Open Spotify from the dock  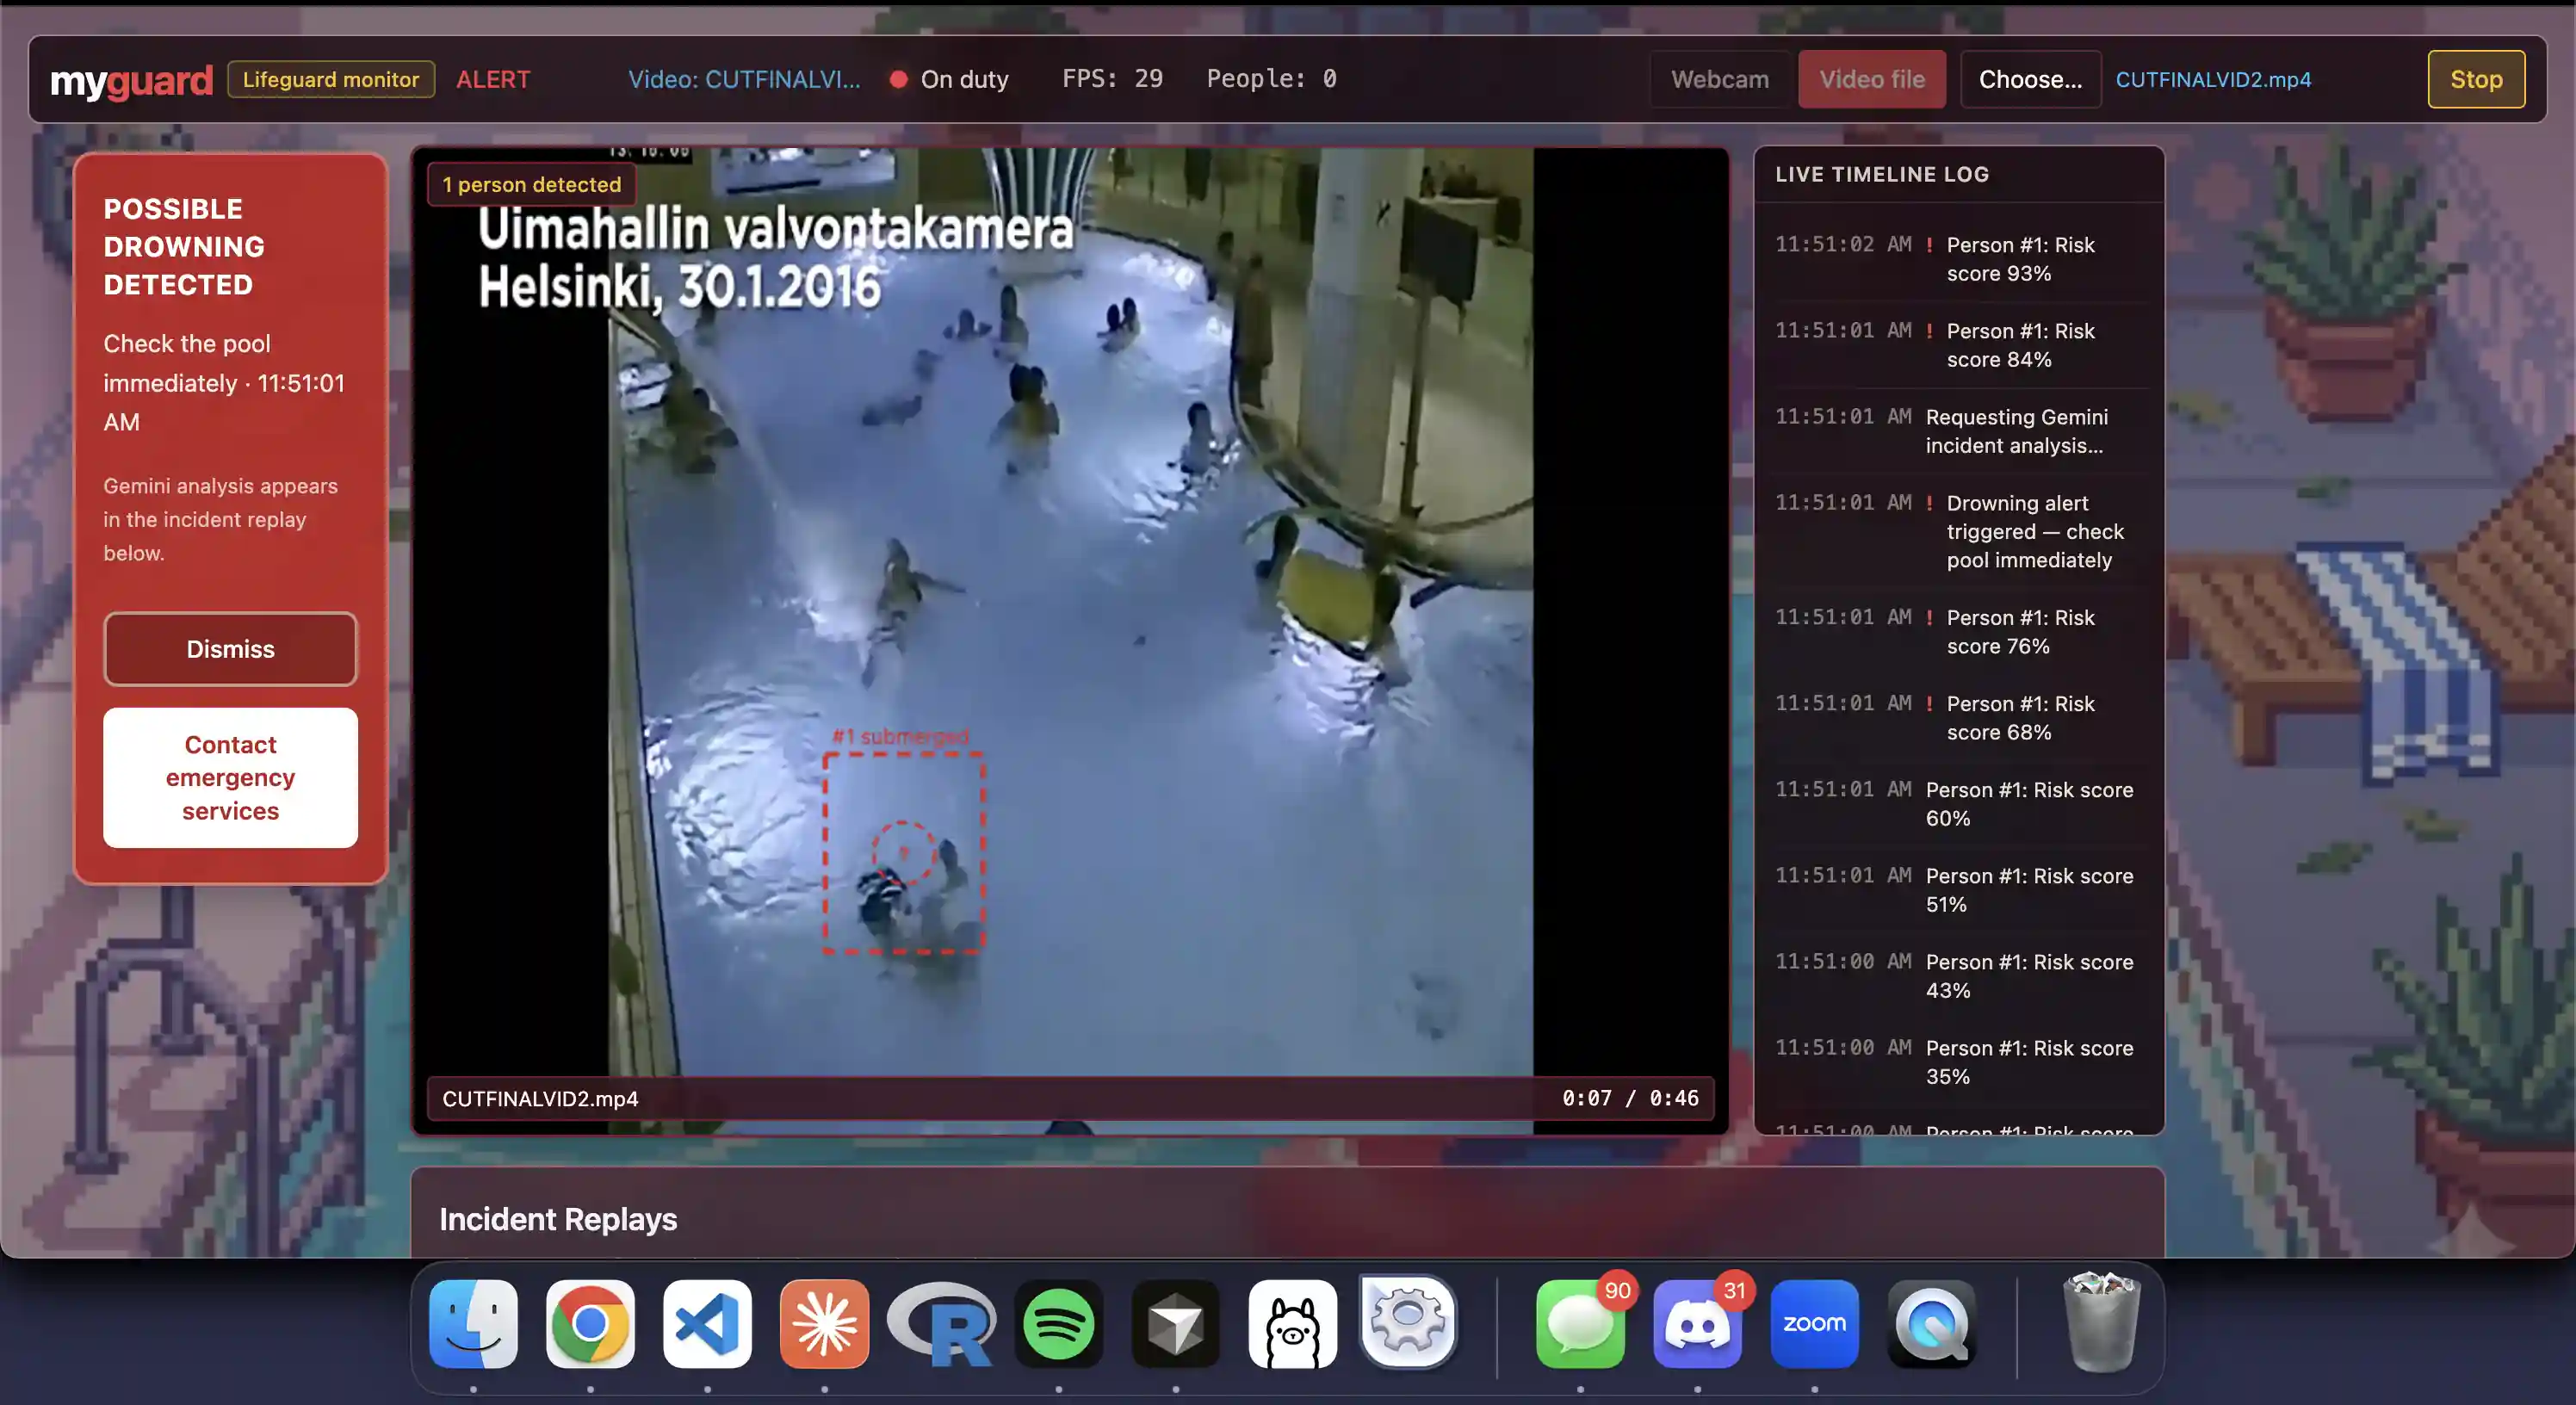tap(1058, 1323)
